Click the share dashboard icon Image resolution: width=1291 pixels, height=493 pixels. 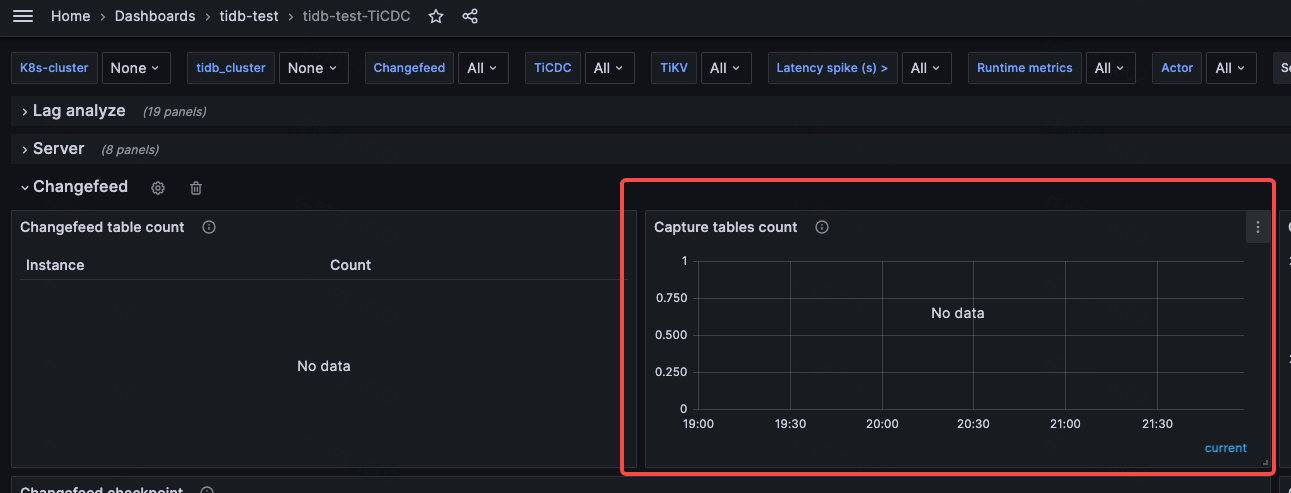click(x=470, y=16)
